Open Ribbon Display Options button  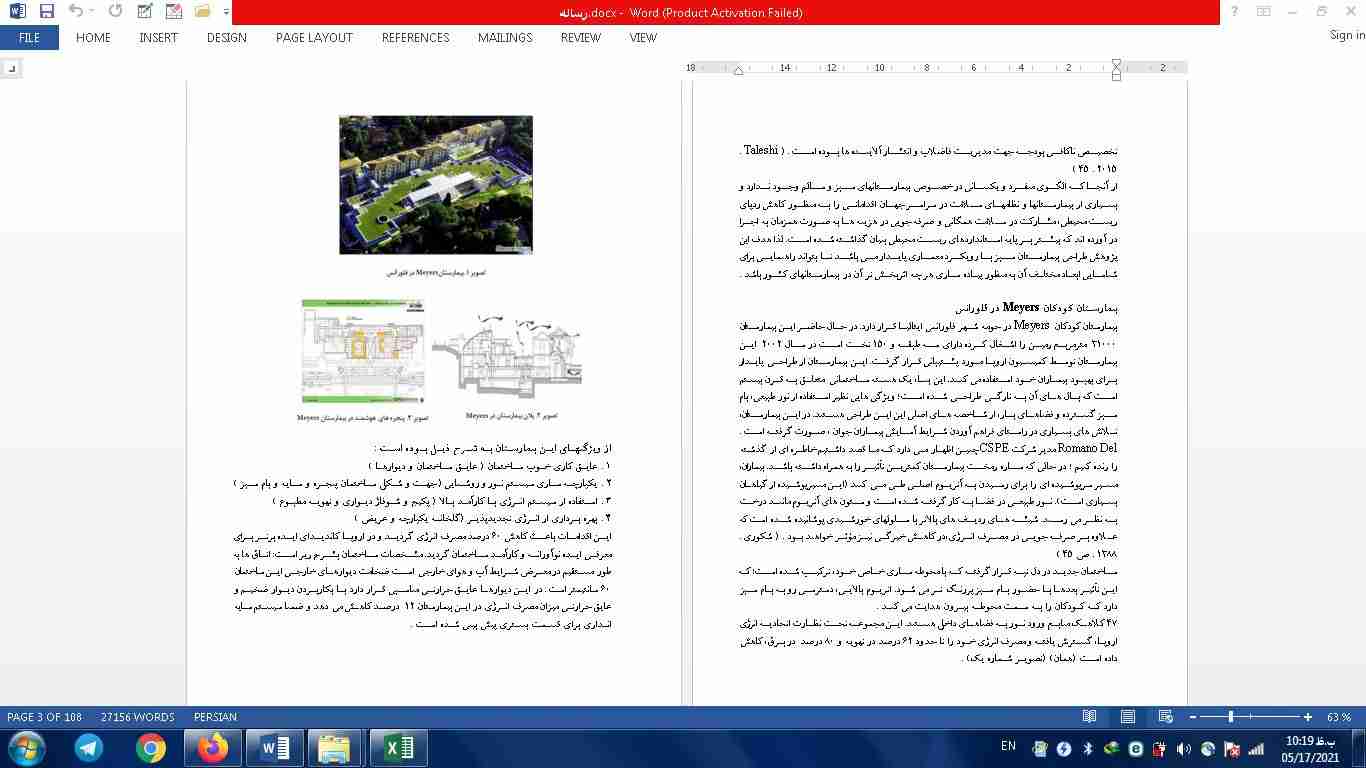[1264, 12]
